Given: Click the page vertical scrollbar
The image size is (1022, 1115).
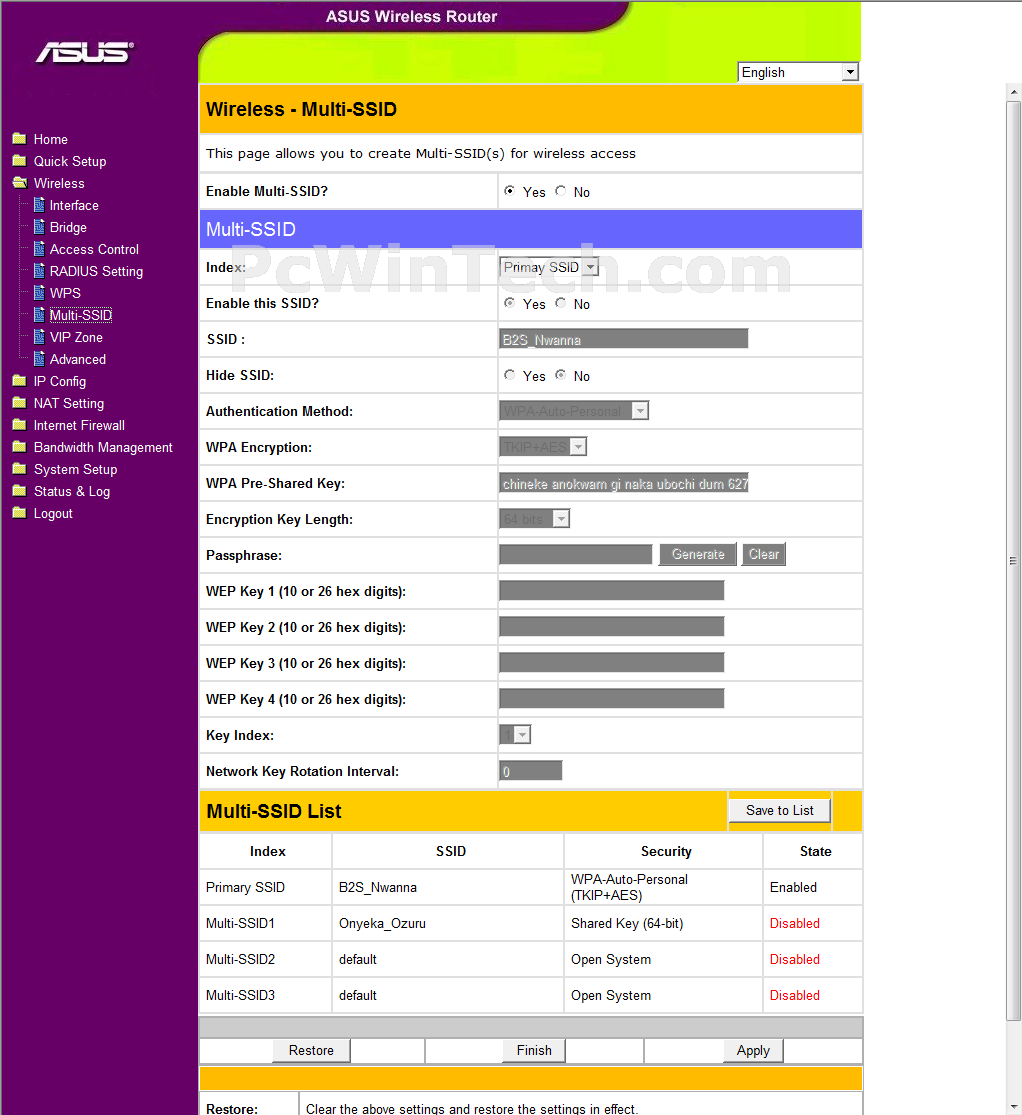Looking at the screenshot, I should [x=1013, y=561].
